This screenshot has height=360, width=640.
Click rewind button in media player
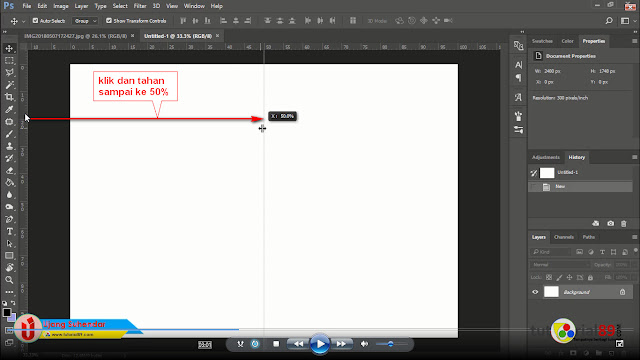click(x=298, y=344)
